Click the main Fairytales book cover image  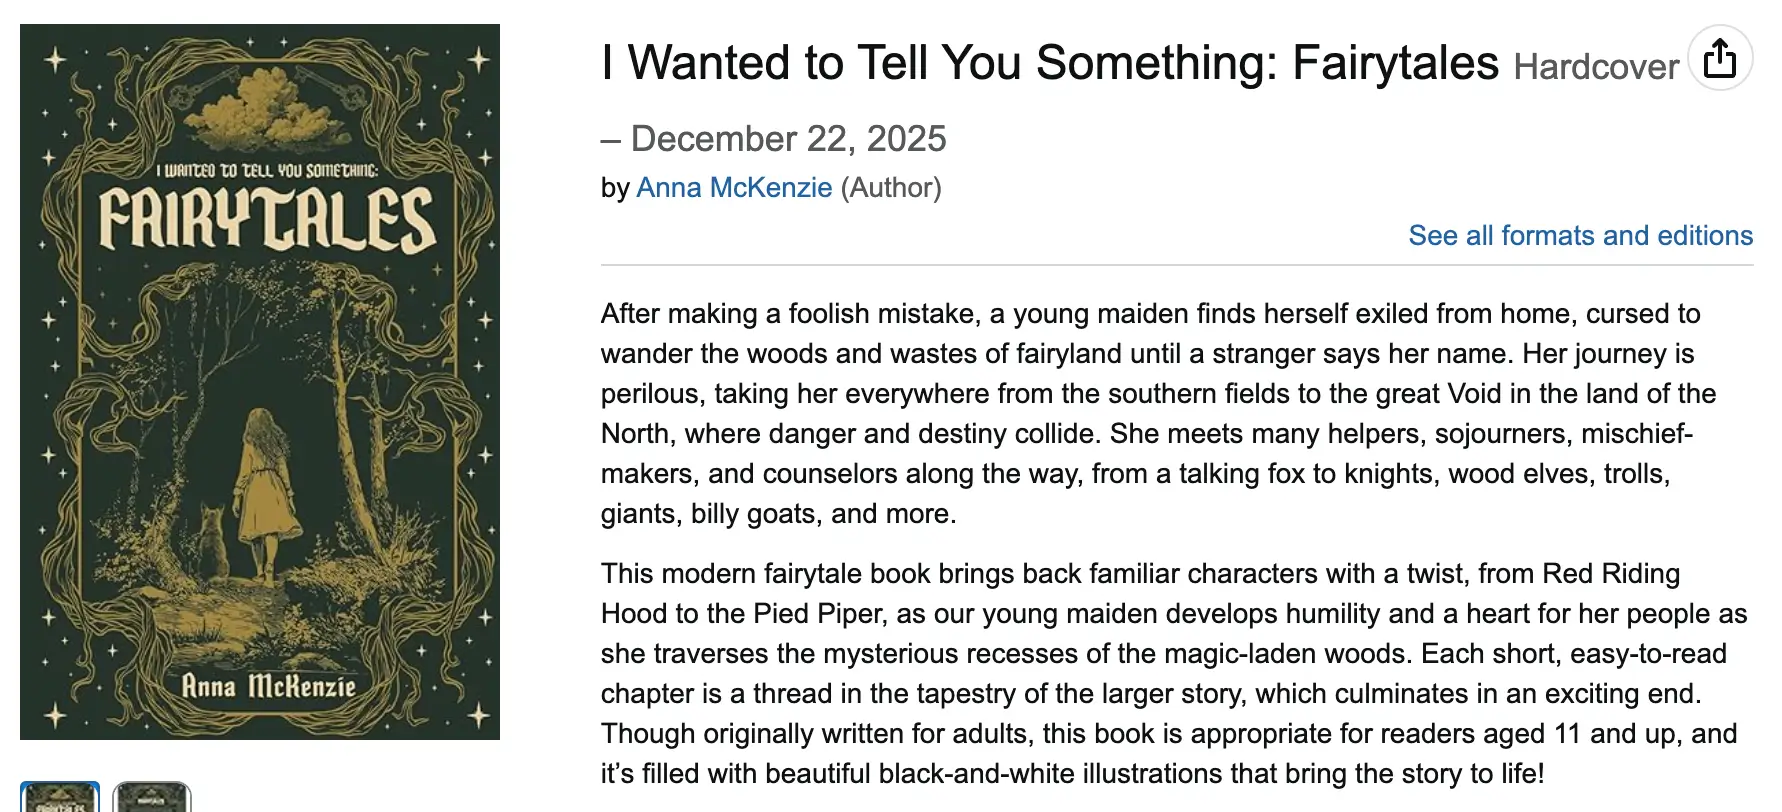click(x=260, y=381)
